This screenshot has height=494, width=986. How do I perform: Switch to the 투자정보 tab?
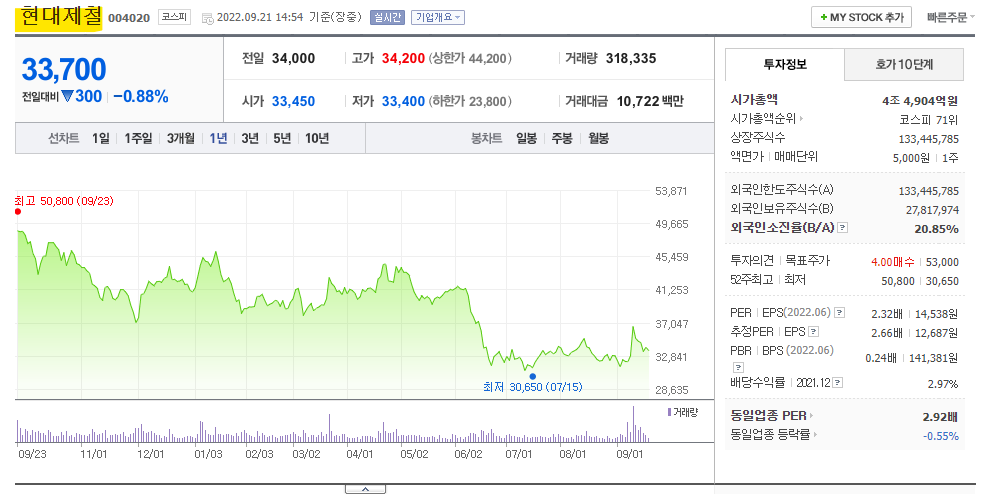coord(785,64)
